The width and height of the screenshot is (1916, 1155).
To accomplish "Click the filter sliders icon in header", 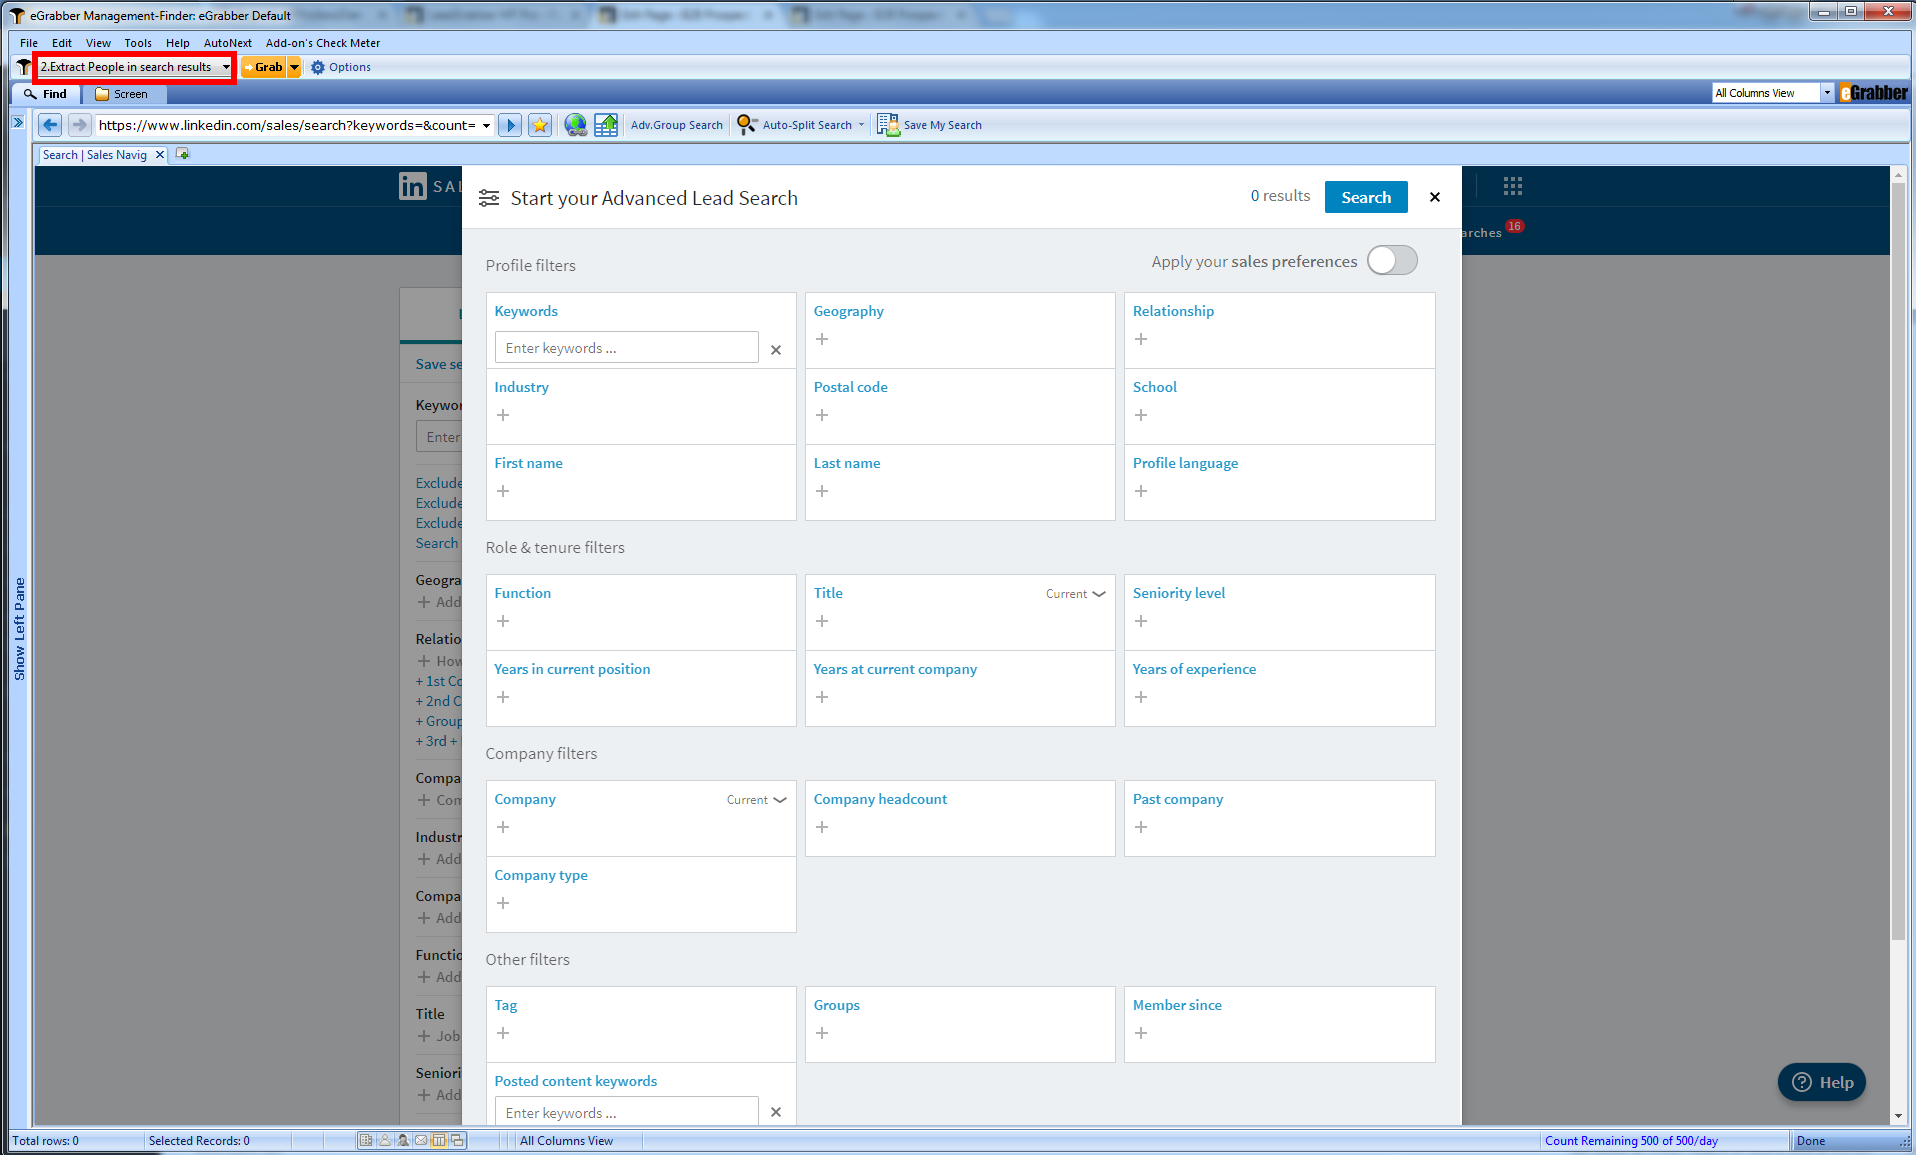I will [489, 198].
